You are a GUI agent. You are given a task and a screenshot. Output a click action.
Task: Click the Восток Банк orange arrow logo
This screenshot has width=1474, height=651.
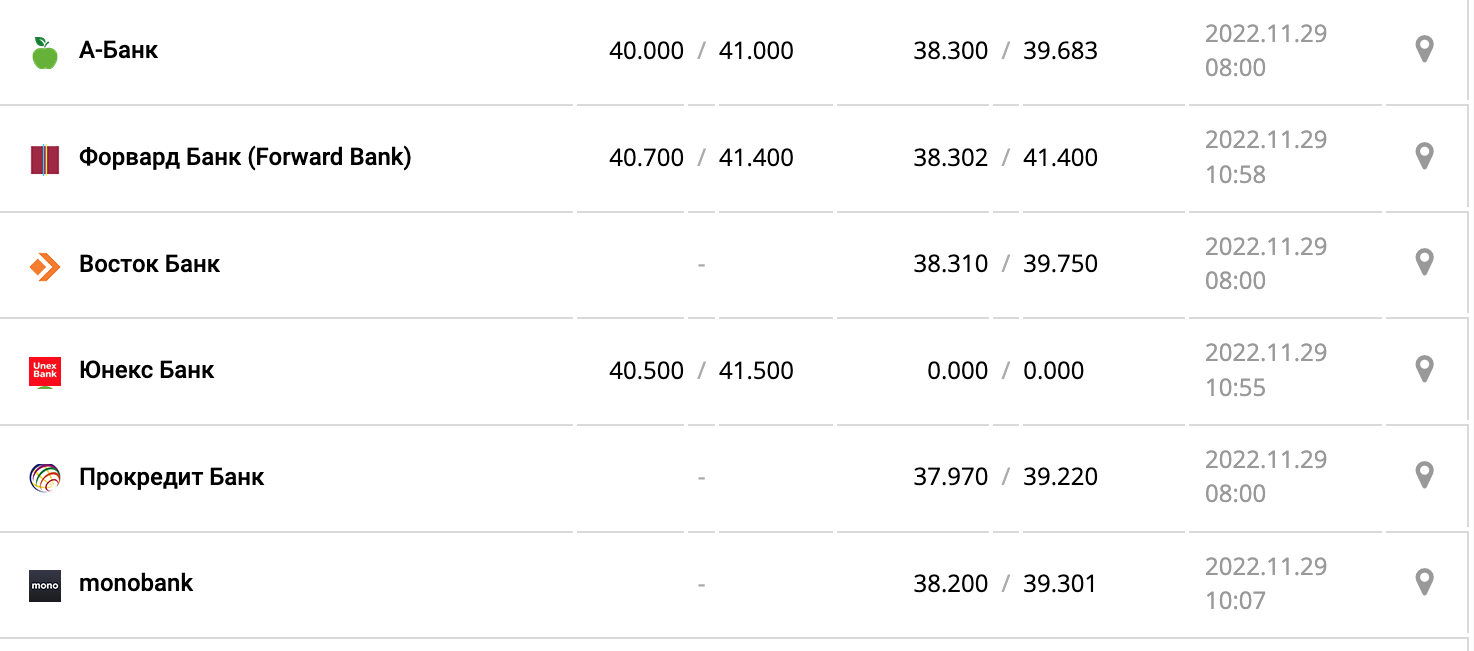tap(44, 266)
